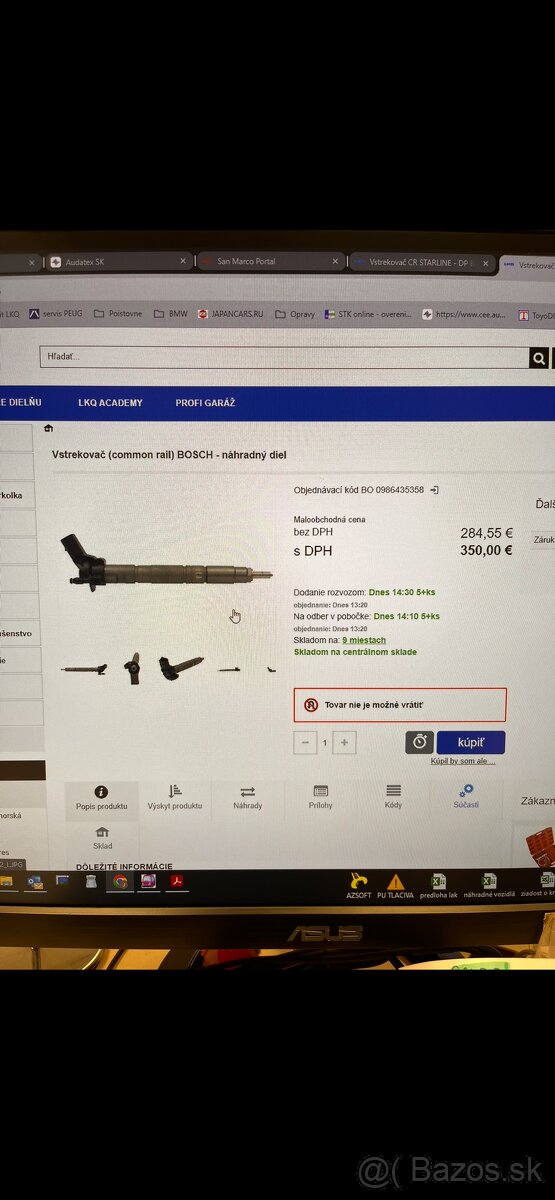Open LKQ ACADEMY in the blue menu
Image resolution: width=555 pixels, height=1200 pixels.
pos(111,403)
